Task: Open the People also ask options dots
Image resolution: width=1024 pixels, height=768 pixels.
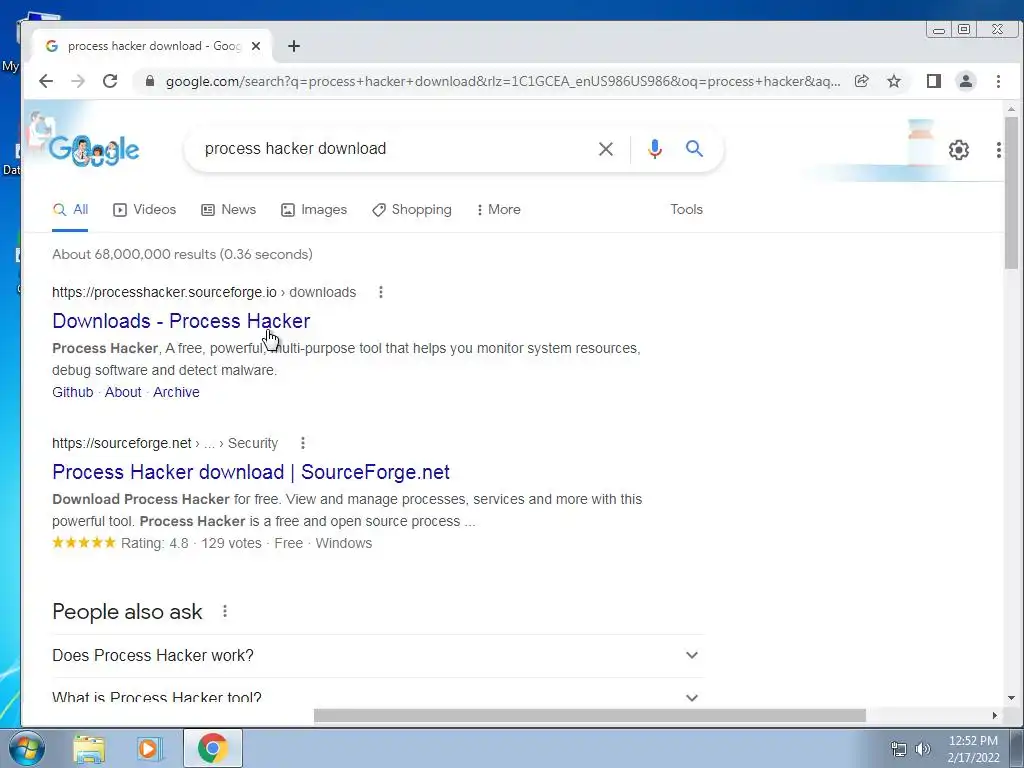Action: point(225,611)
